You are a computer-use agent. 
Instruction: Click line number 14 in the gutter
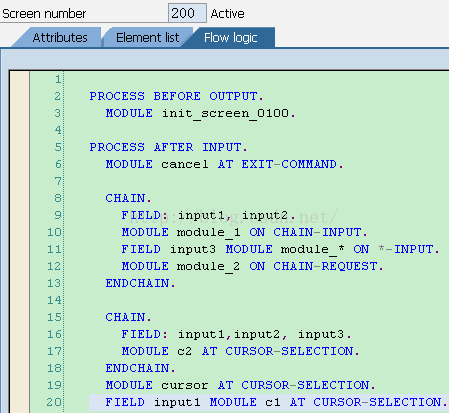click(54, 300)
